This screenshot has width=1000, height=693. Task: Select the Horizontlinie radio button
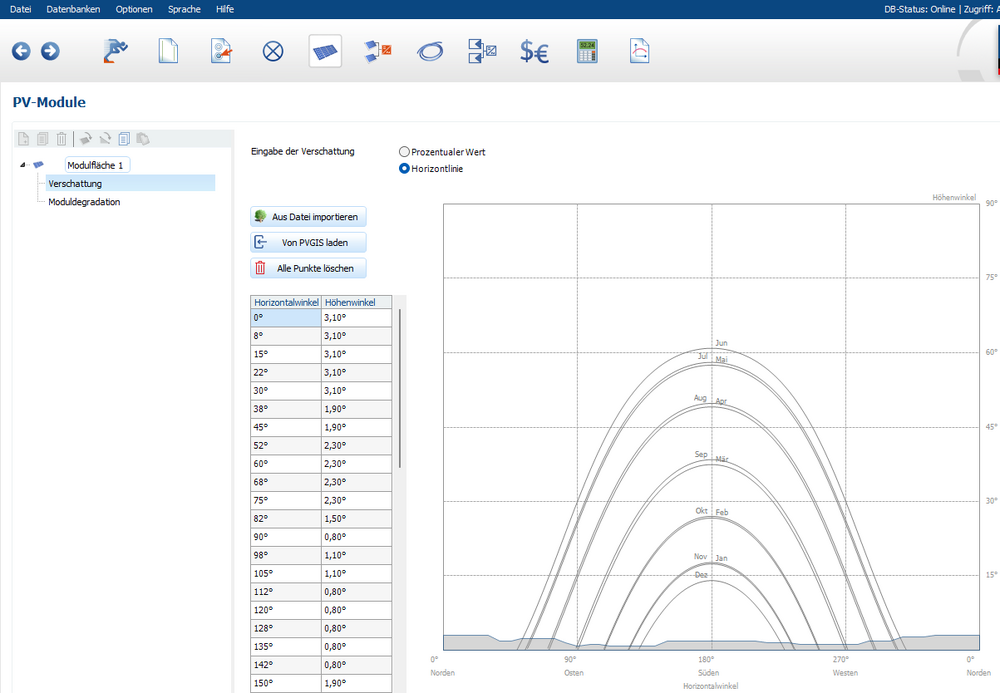point(404,169)
